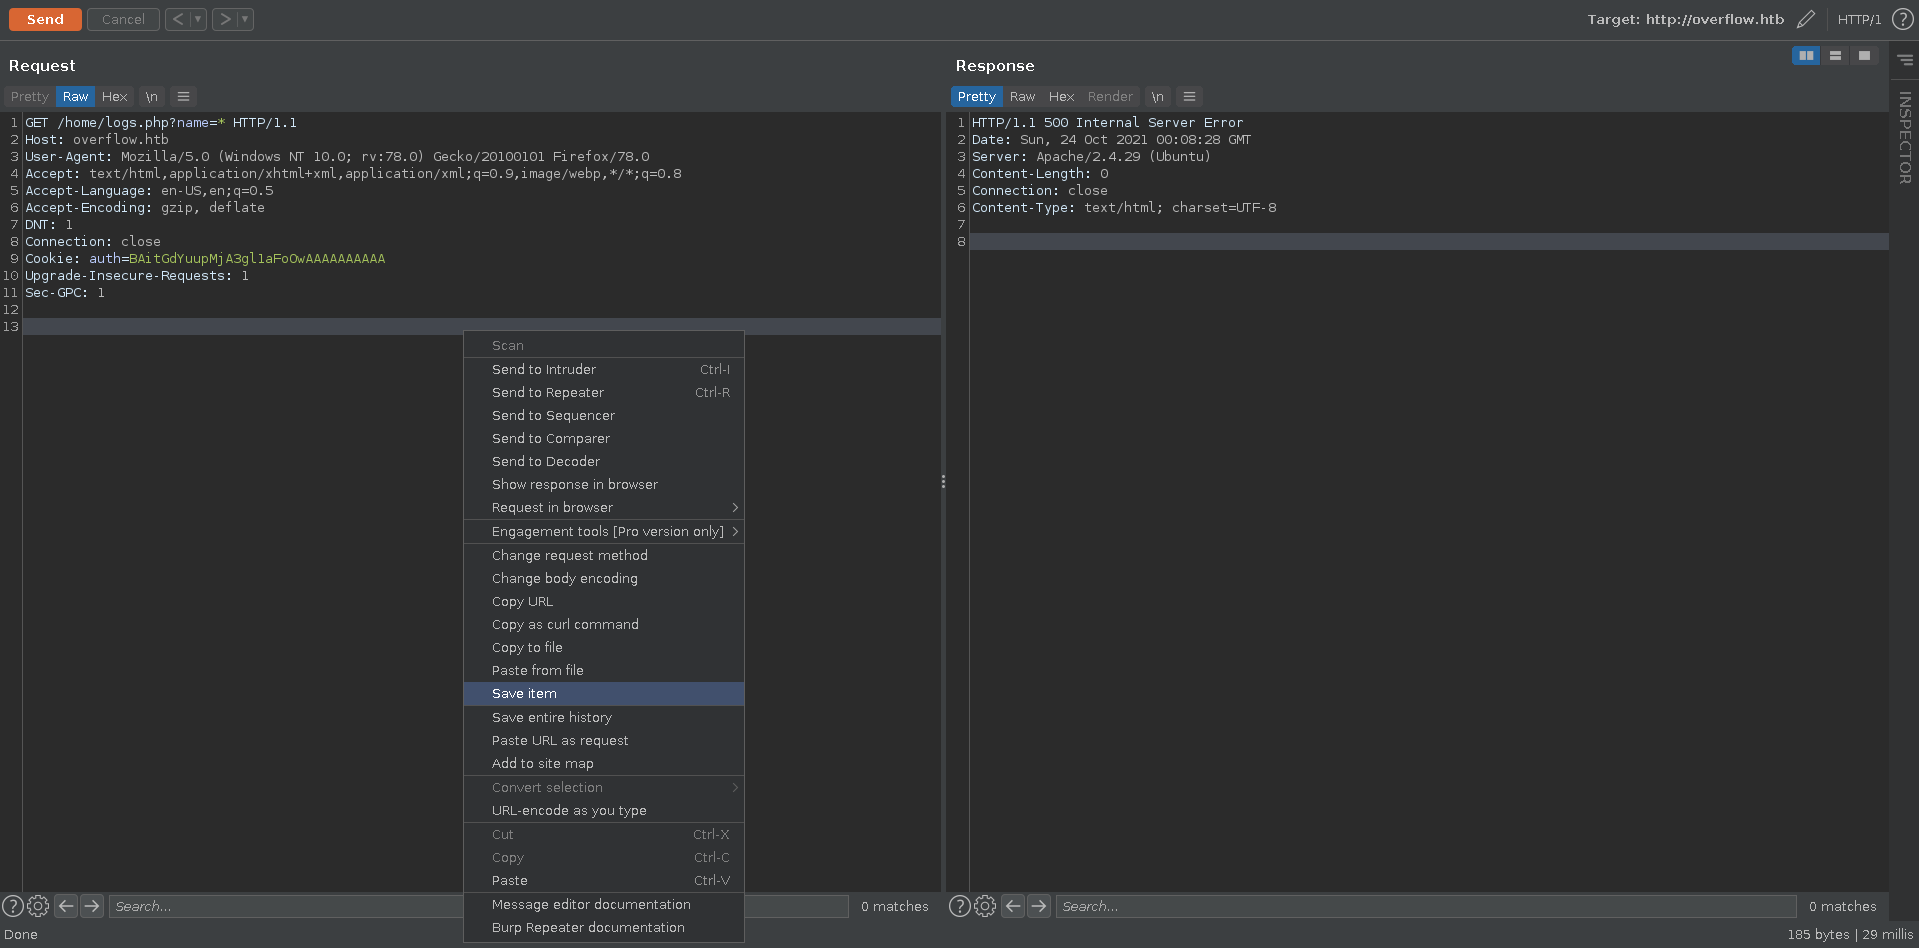Toggle \n characters display in Response

click(1157, 97)
